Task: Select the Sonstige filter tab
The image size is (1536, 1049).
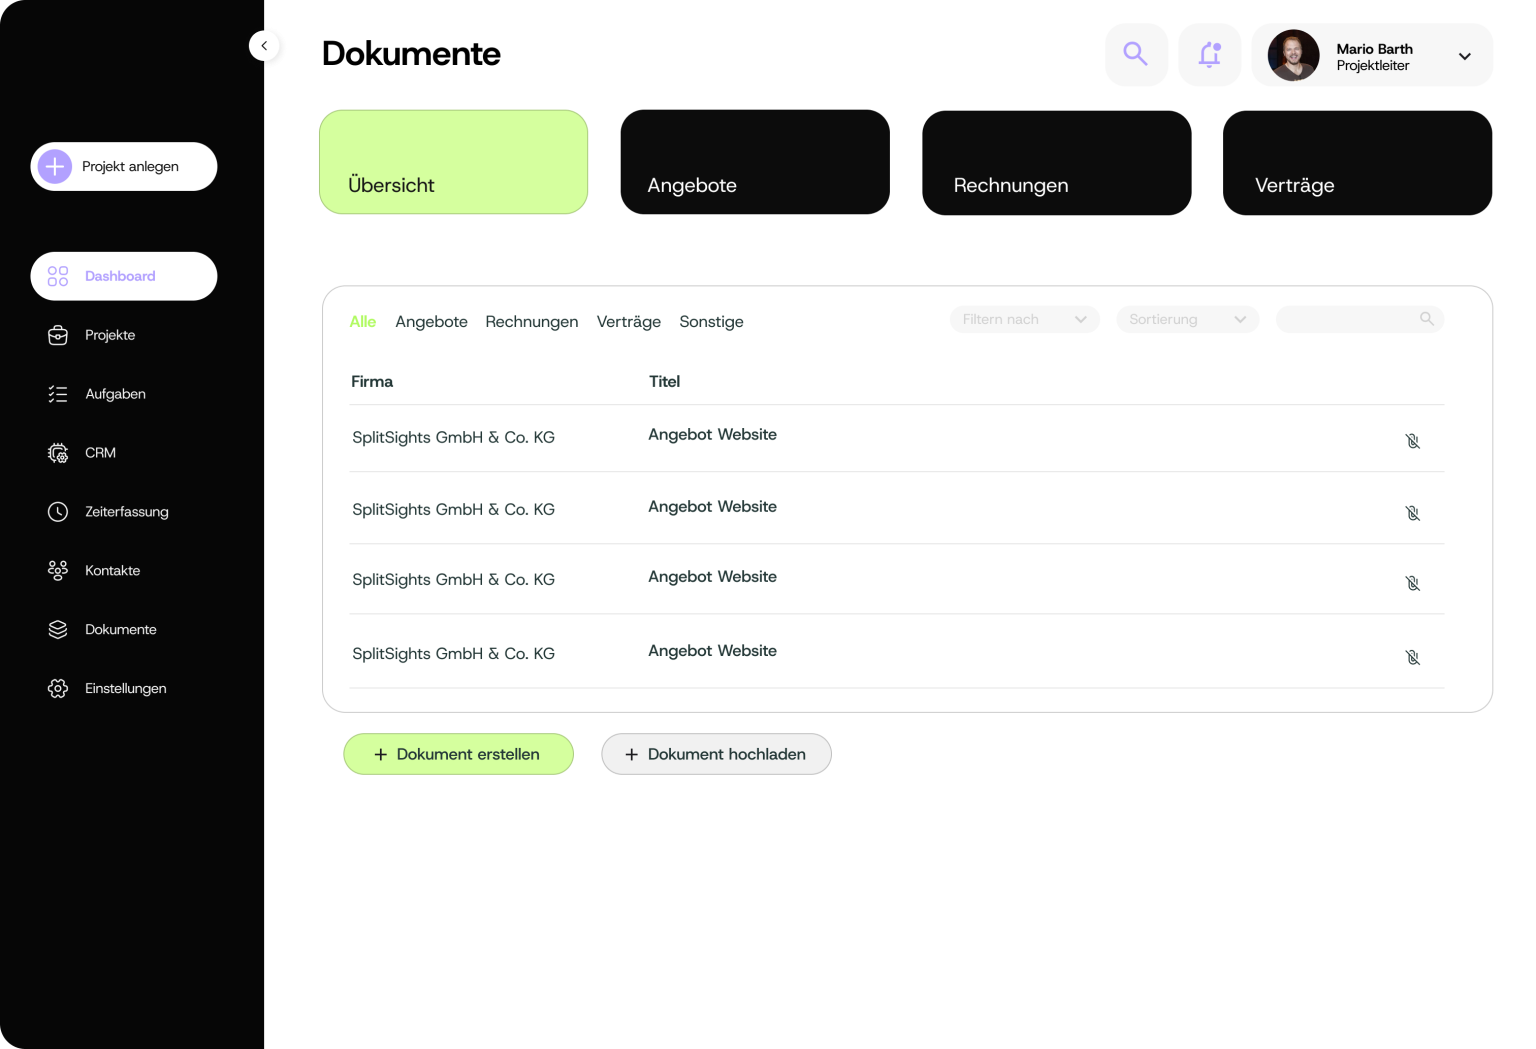Action: coord(711,322)
